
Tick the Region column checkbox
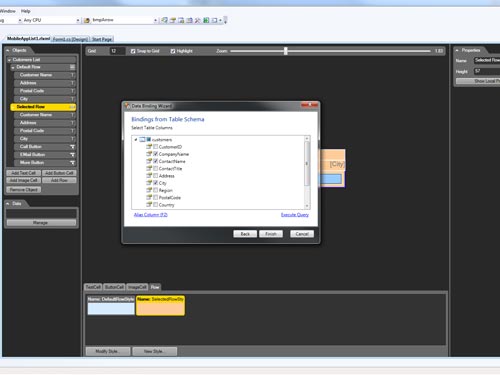pos(156,190)
